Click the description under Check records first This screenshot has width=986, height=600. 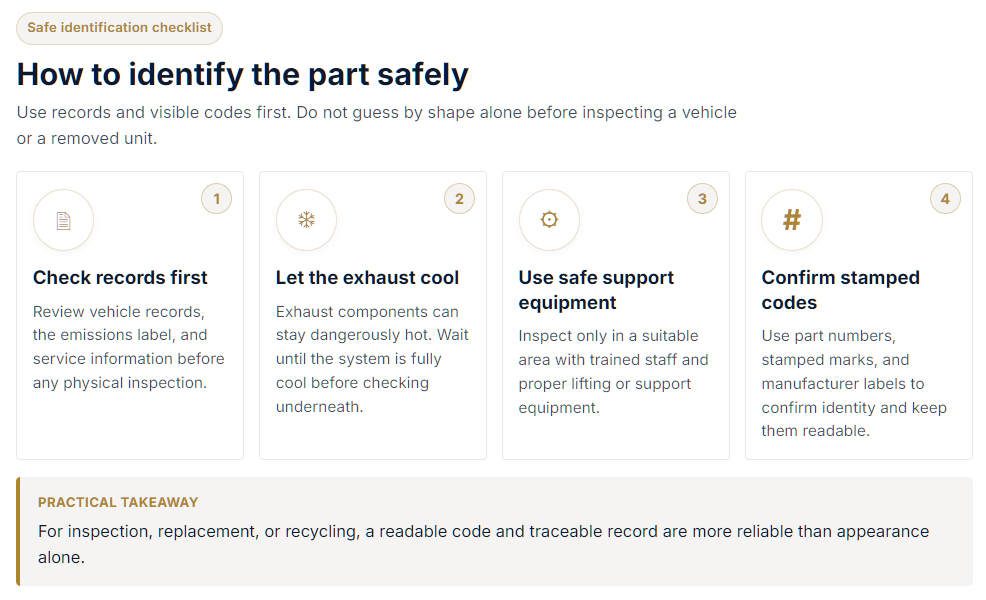coord(129,347)
